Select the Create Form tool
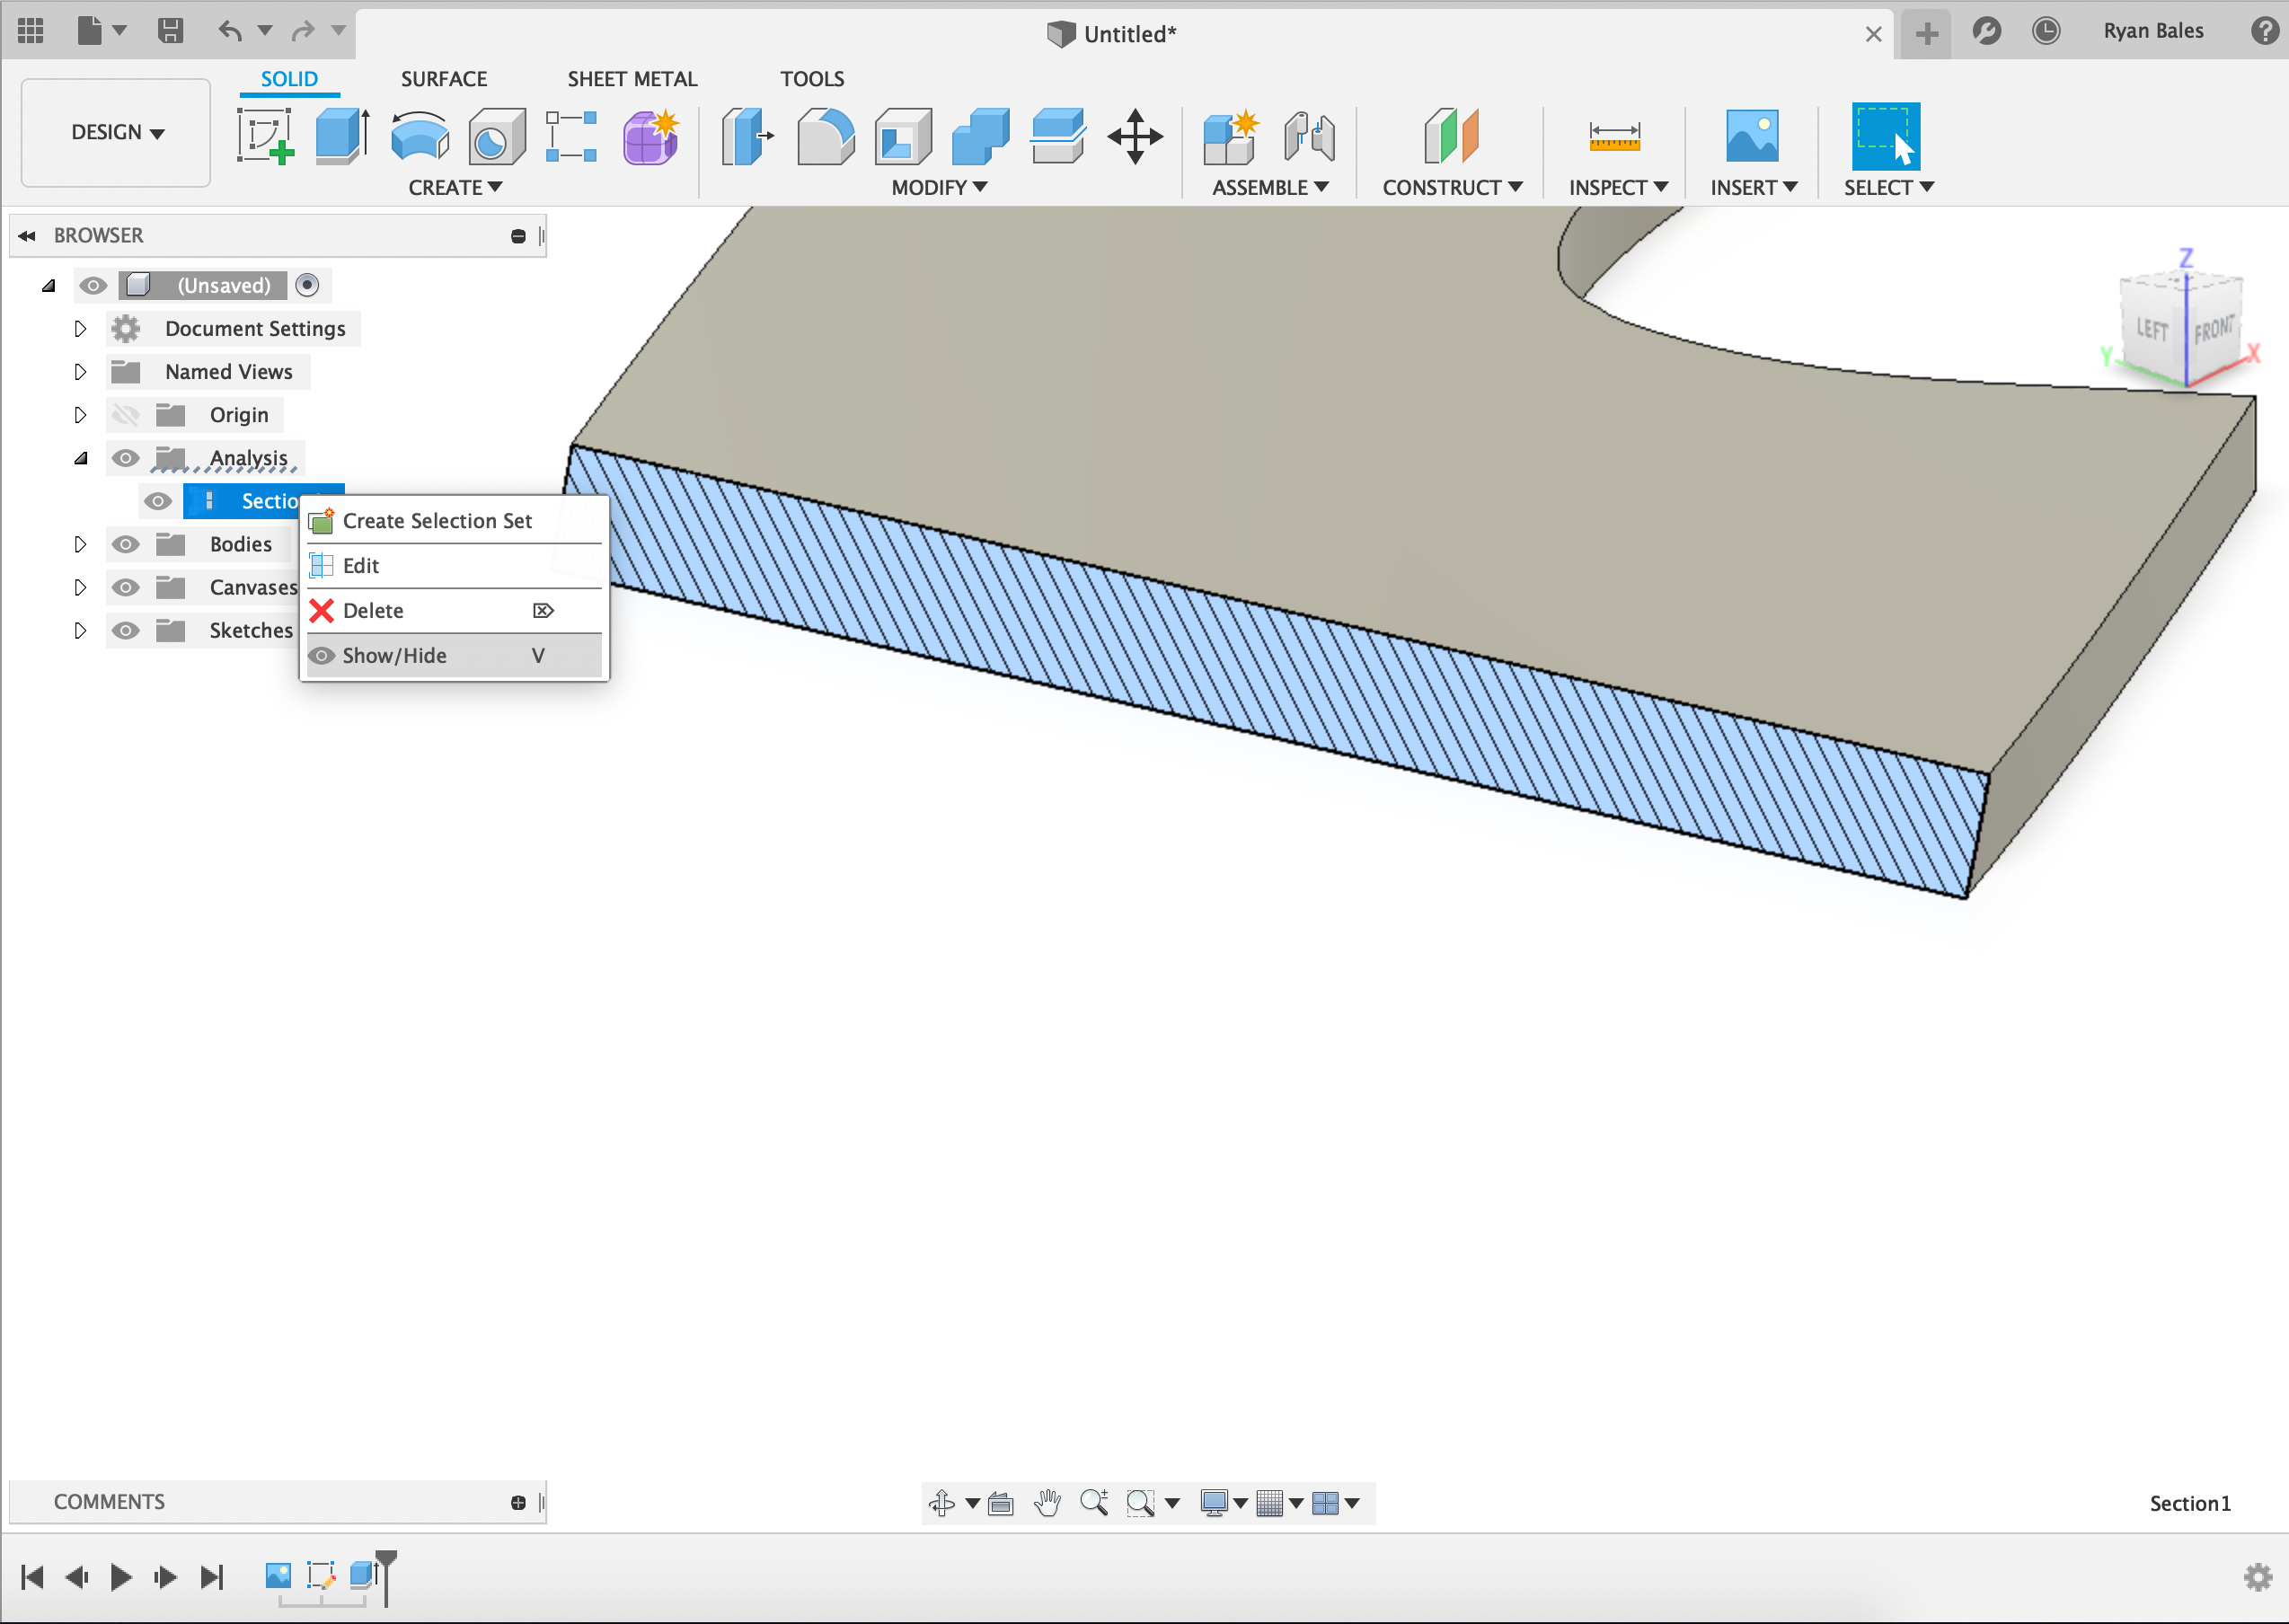The image size is (2289, 1624). [651, 136]
